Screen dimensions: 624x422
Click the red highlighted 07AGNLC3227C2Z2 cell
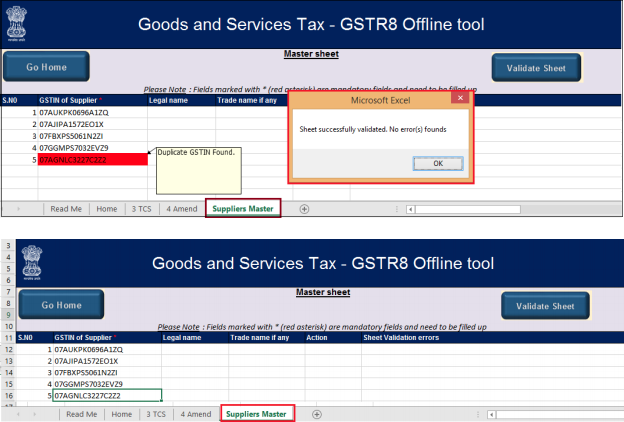[93, 160]
